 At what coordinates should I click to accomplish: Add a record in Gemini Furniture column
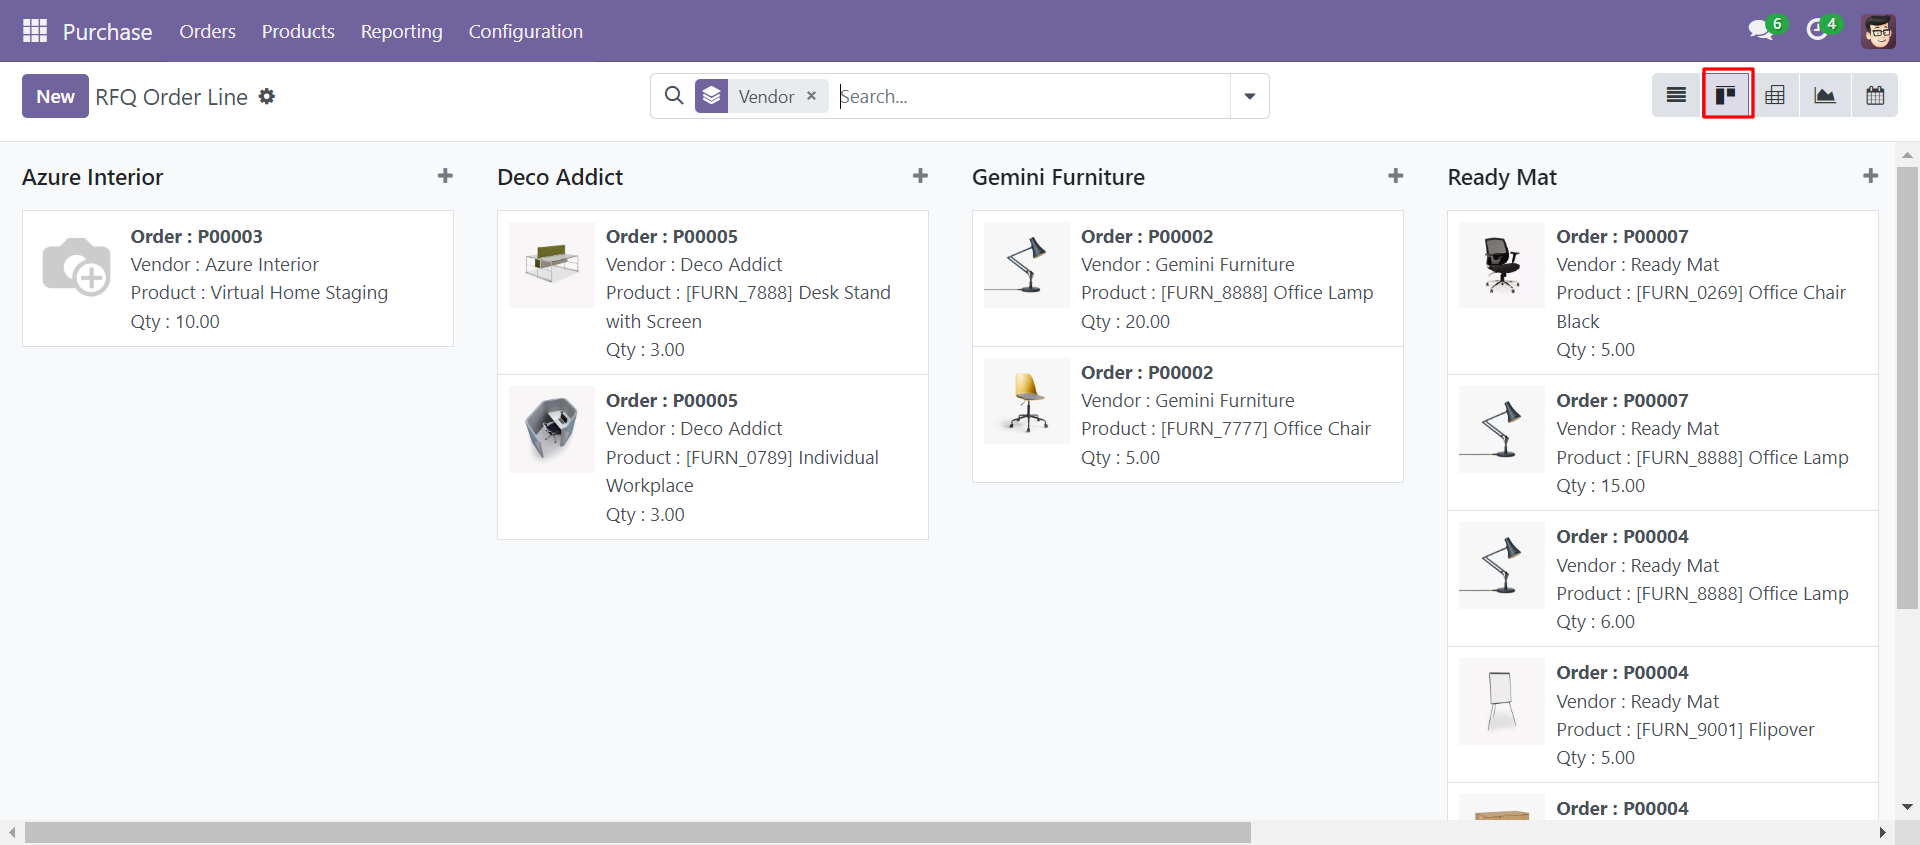click(x=1395, y=176)
